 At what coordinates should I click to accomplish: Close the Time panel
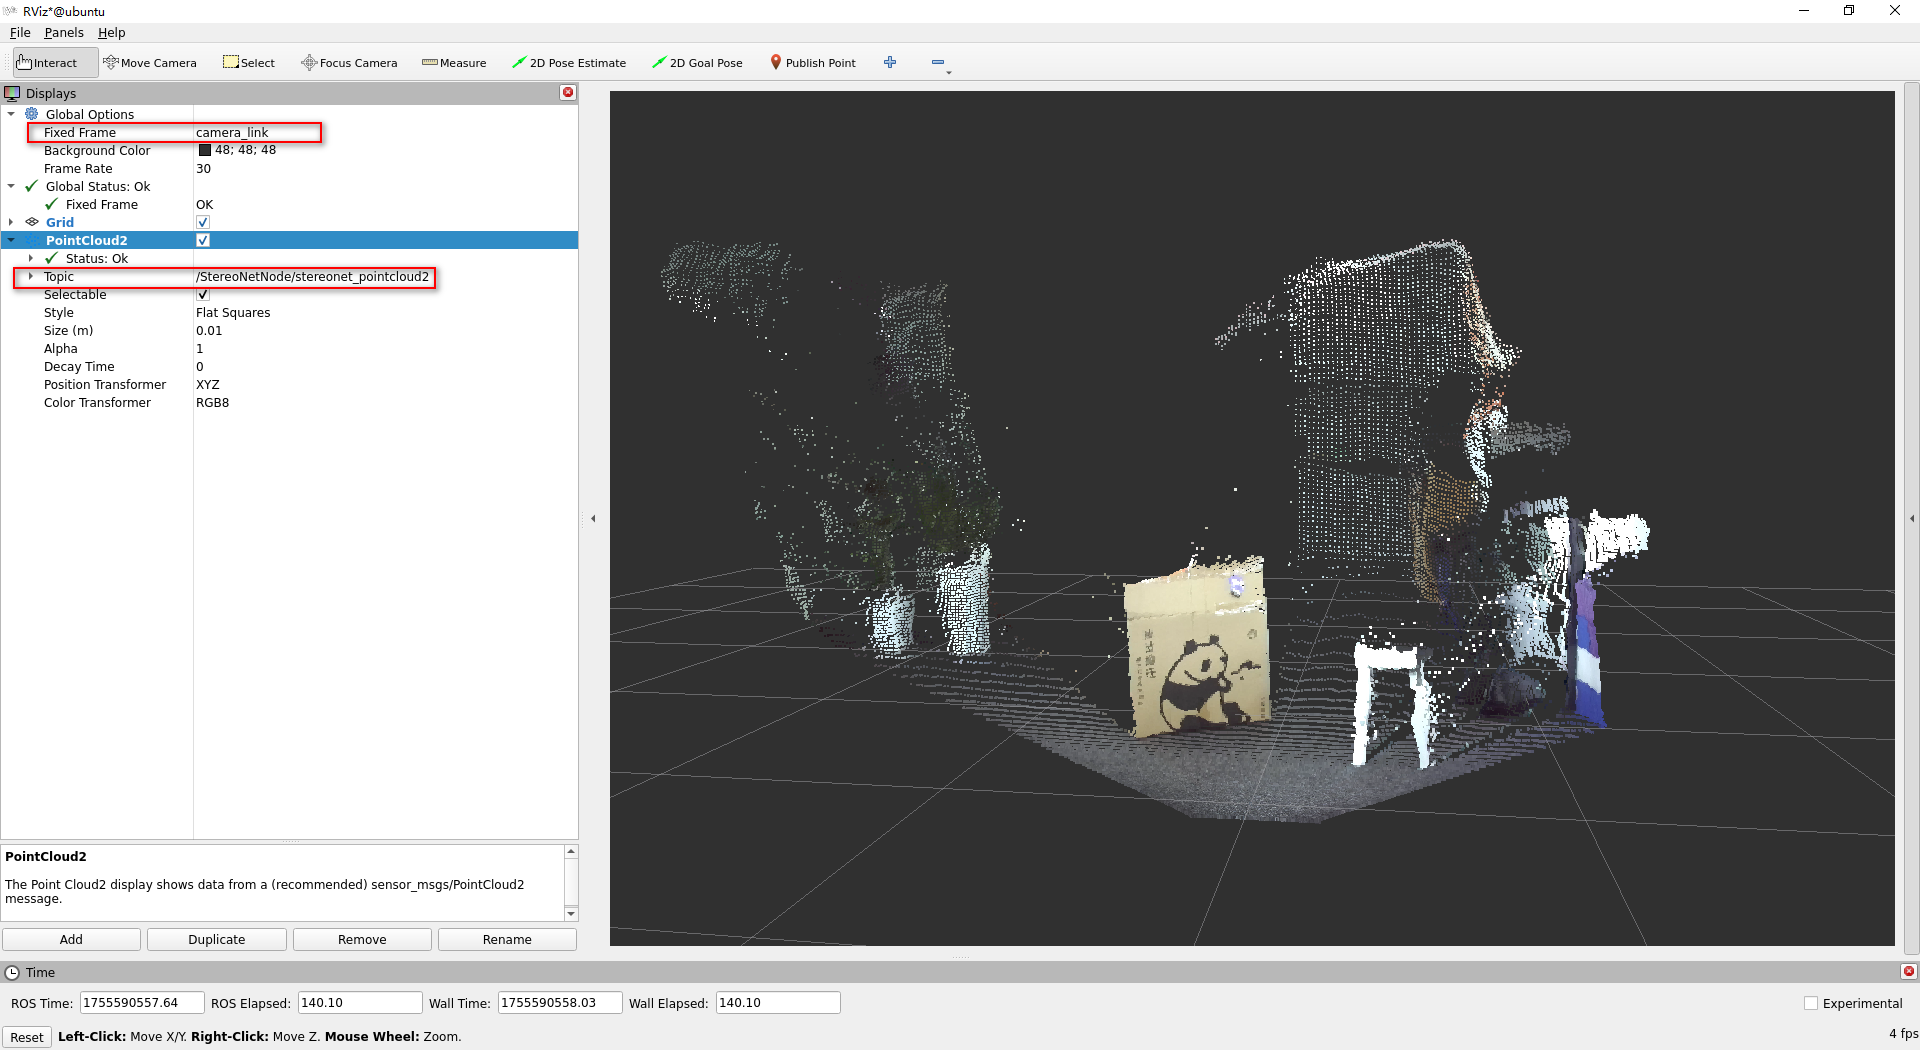coord(1908,972)
